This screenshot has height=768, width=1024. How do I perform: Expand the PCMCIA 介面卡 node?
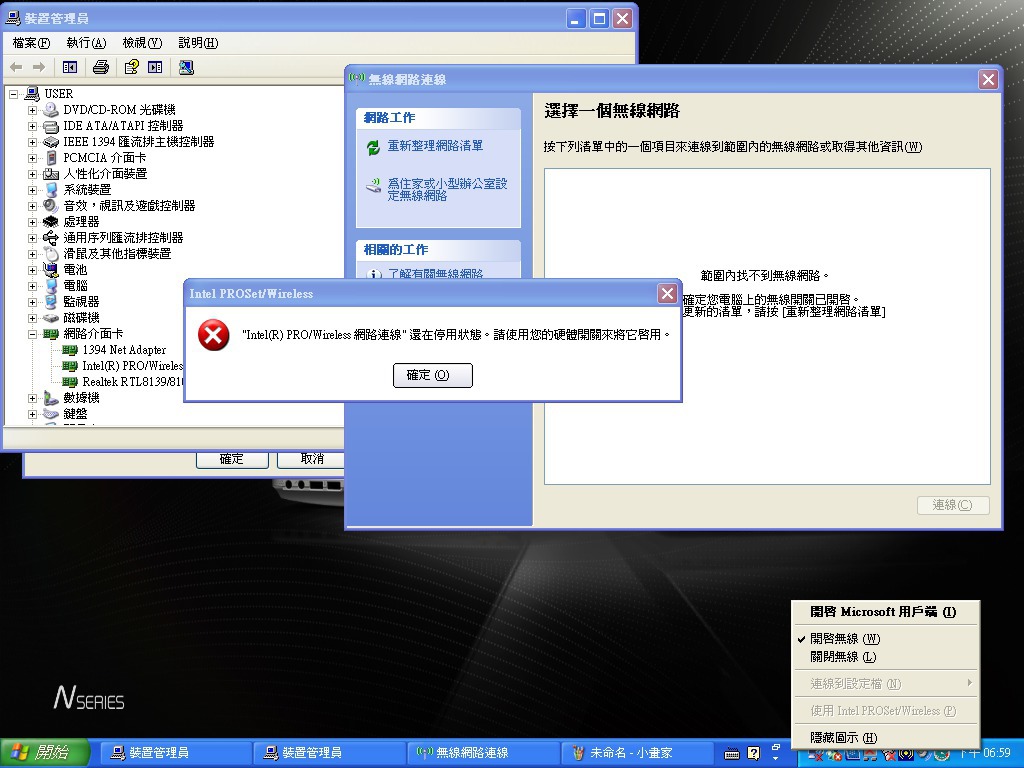pyautogui.click(x=32, y=158)
